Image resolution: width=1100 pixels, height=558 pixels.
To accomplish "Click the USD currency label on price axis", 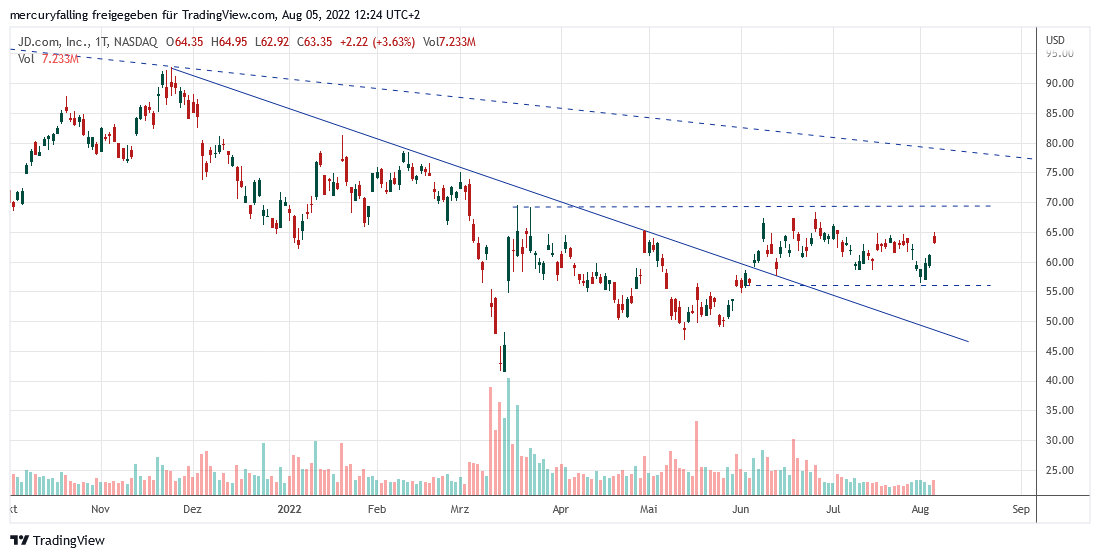I will tap(1055, 40).
